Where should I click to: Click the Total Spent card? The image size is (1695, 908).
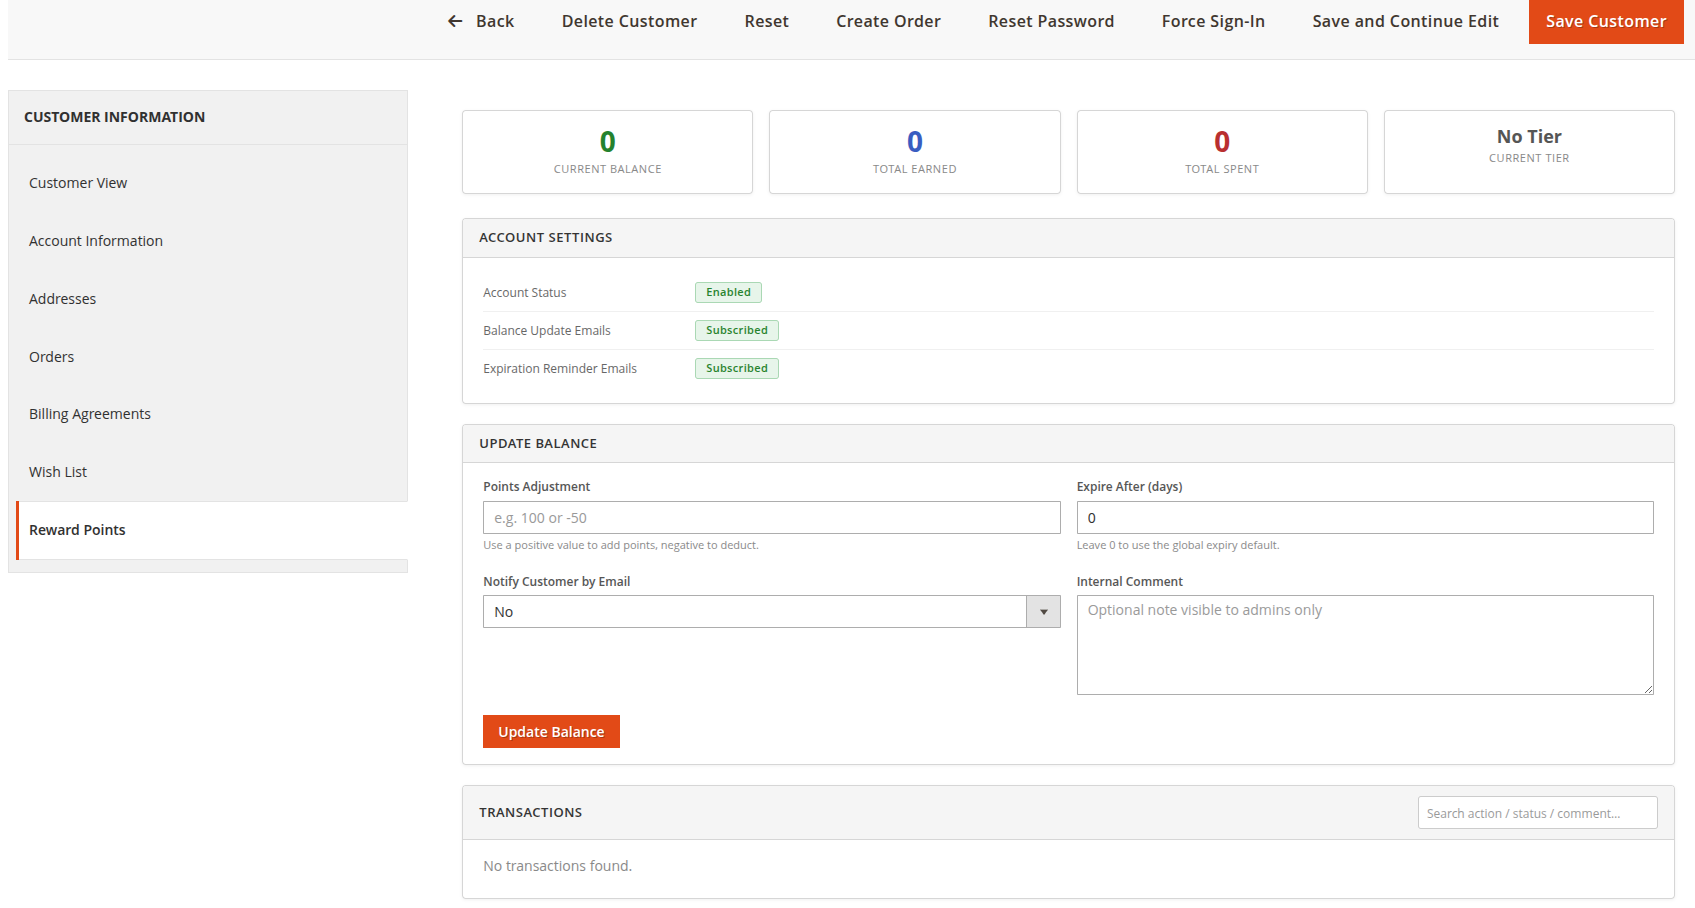click(1222, 152)
